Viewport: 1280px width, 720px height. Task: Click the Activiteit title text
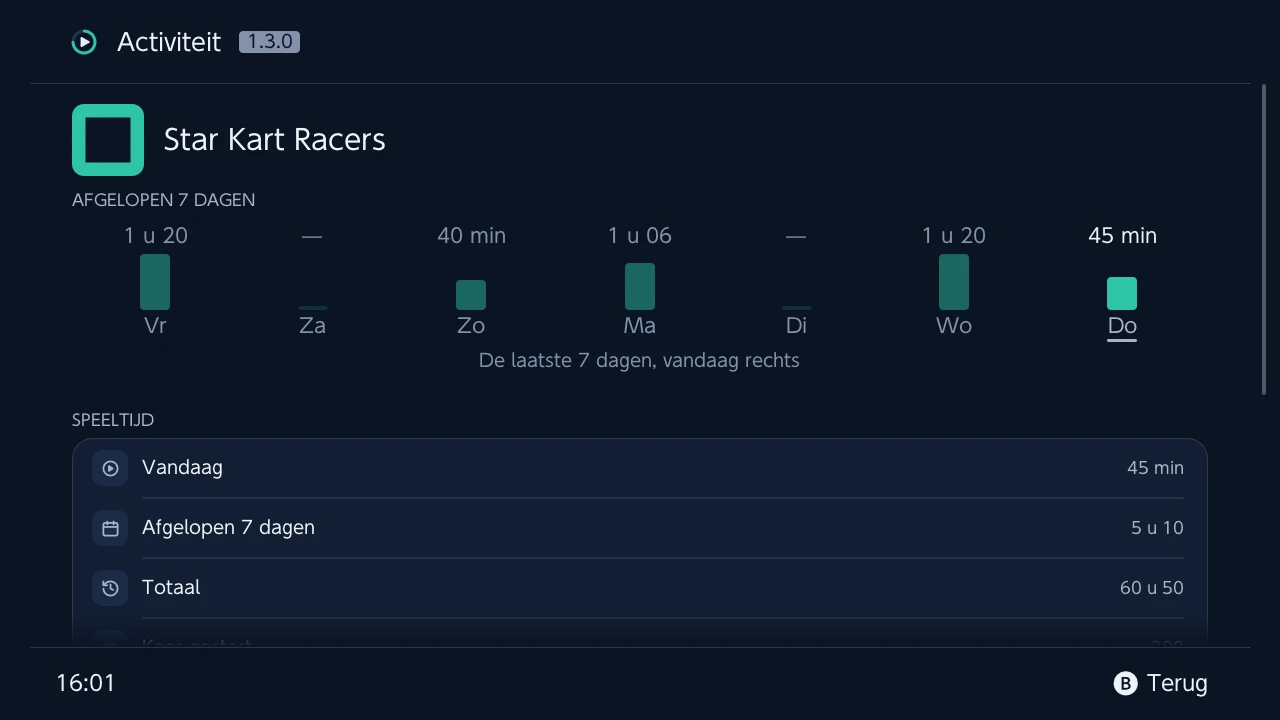169,42
